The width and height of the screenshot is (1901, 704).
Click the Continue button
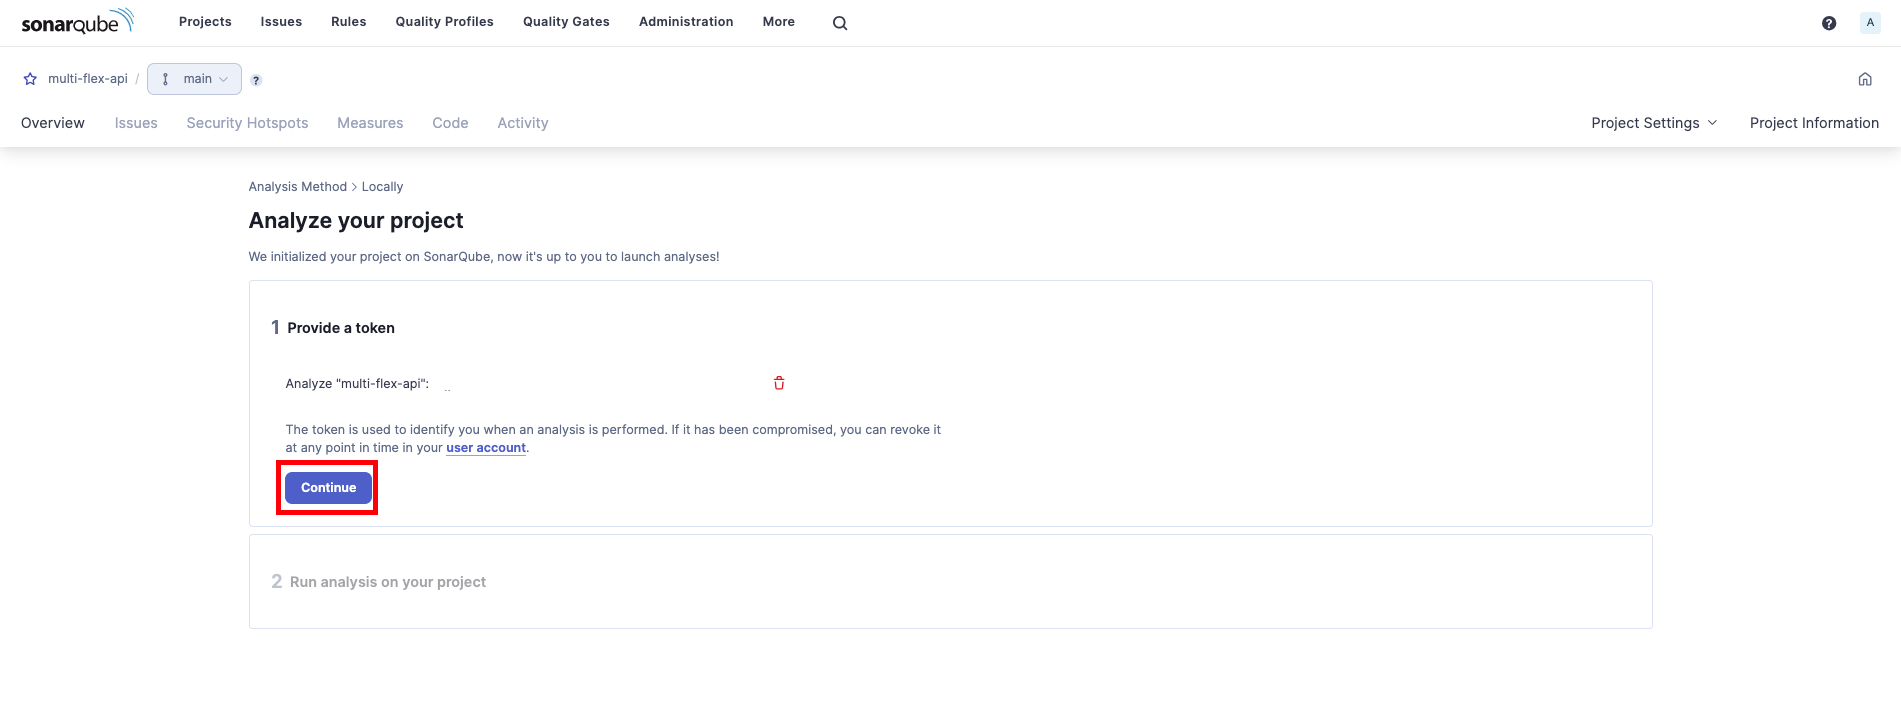click(328, 488)
